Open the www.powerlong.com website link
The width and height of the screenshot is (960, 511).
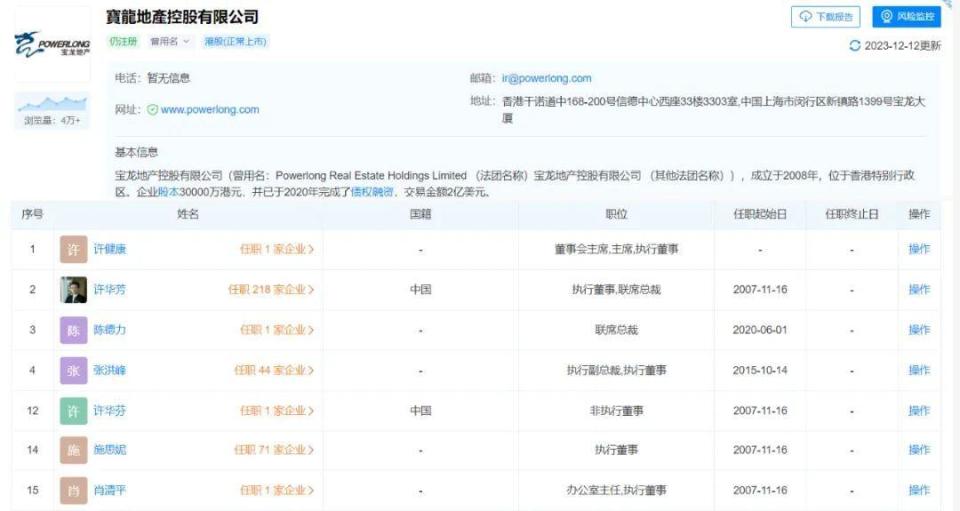[210, 110]
